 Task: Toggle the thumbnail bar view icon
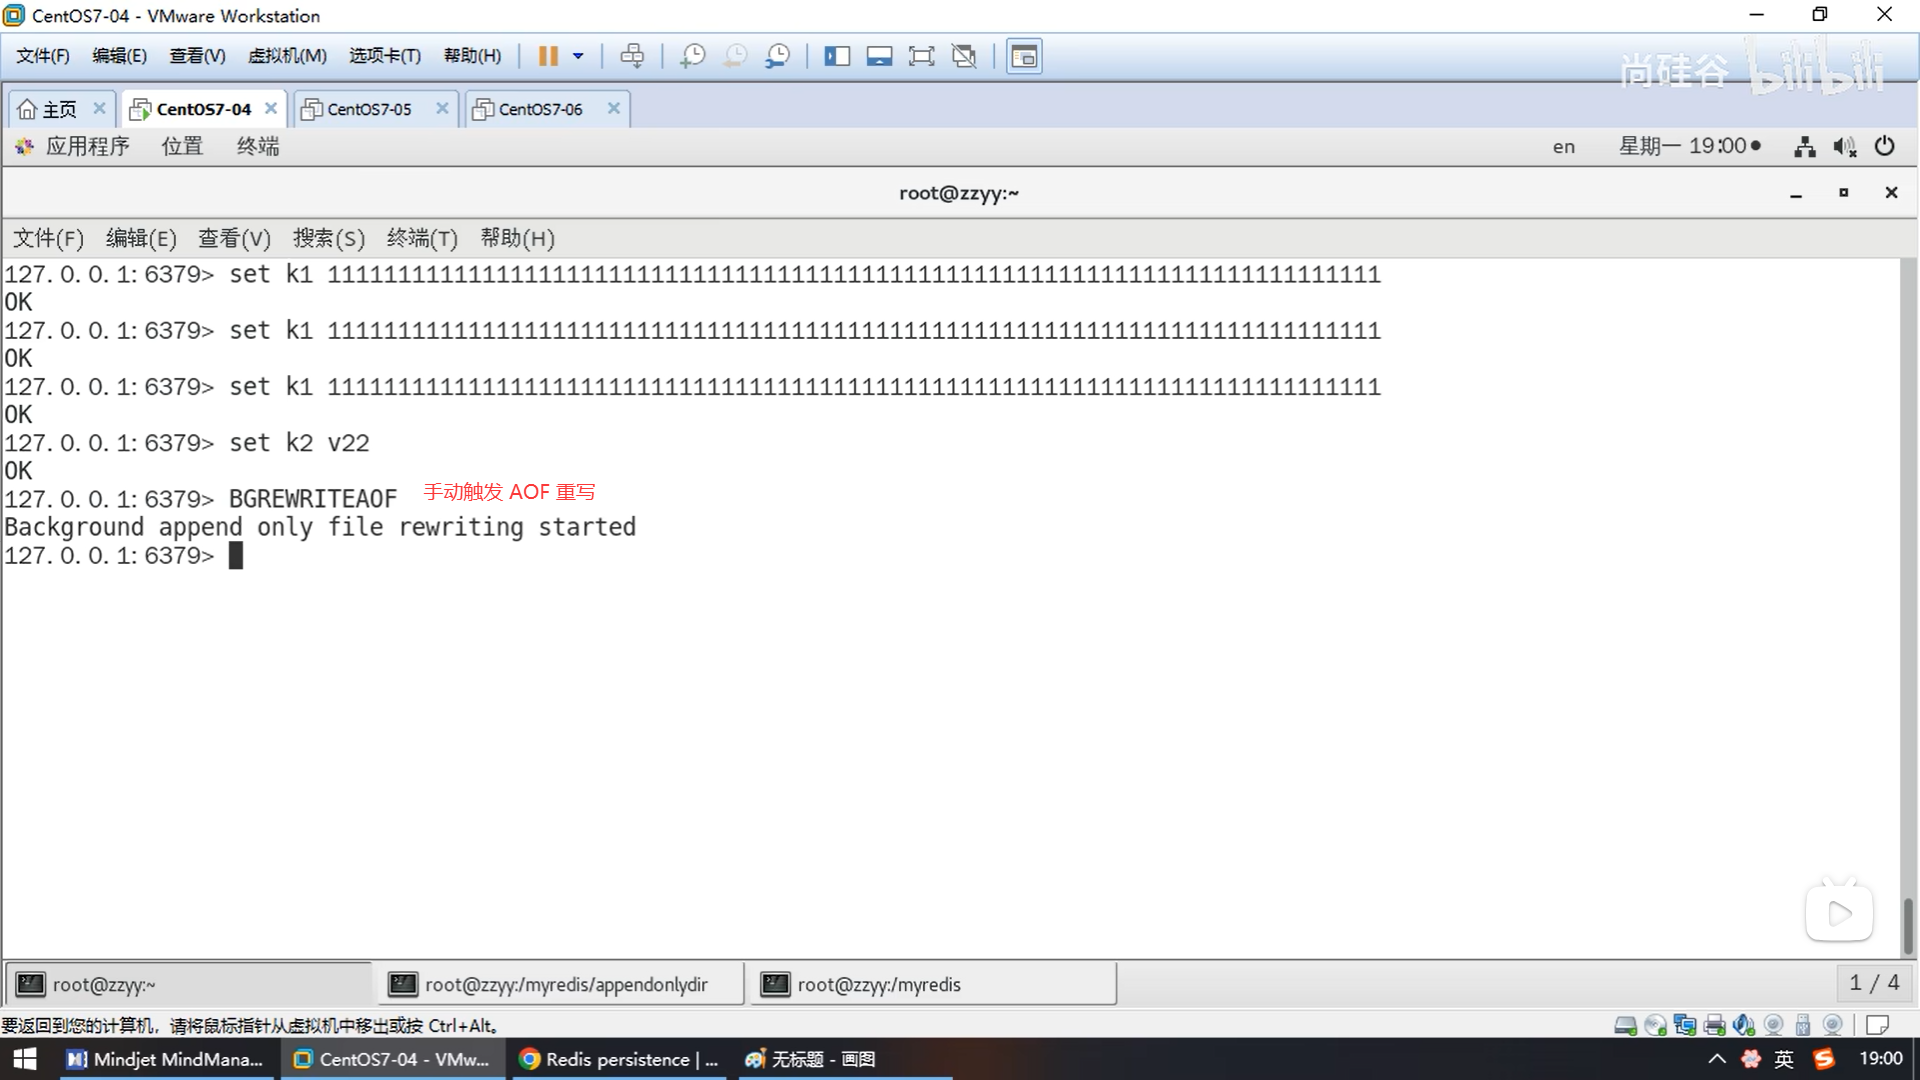(x=879, y=56)
